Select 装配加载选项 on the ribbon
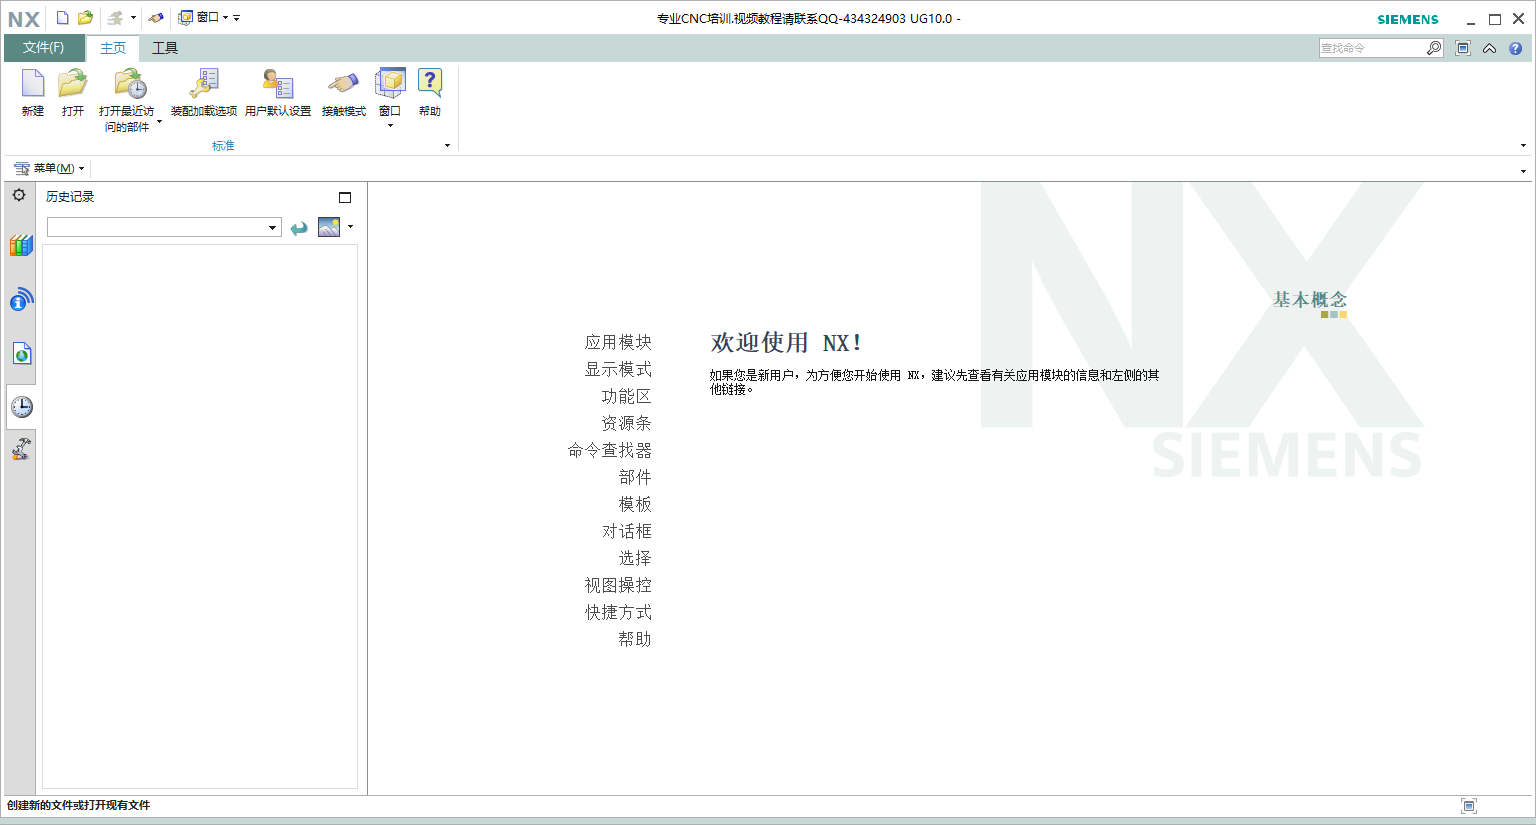Screen dimensions: 1536x825 click(203, 95)
